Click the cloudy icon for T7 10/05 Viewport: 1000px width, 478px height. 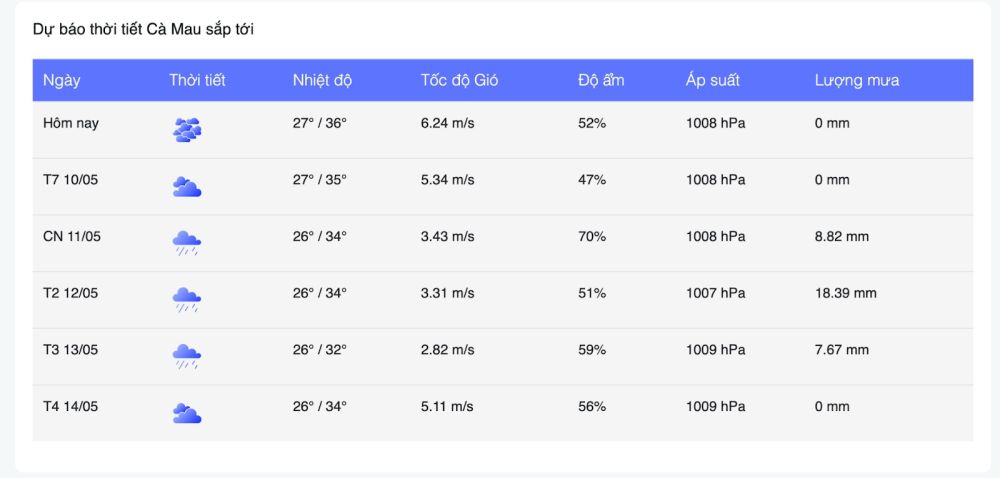[187, 187]
